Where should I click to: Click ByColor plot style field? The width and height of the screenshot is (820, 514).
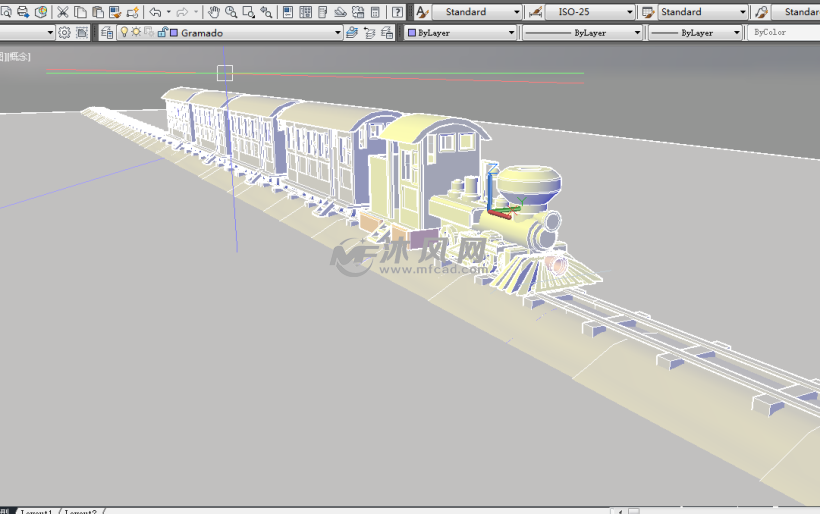tap(783, 33)
